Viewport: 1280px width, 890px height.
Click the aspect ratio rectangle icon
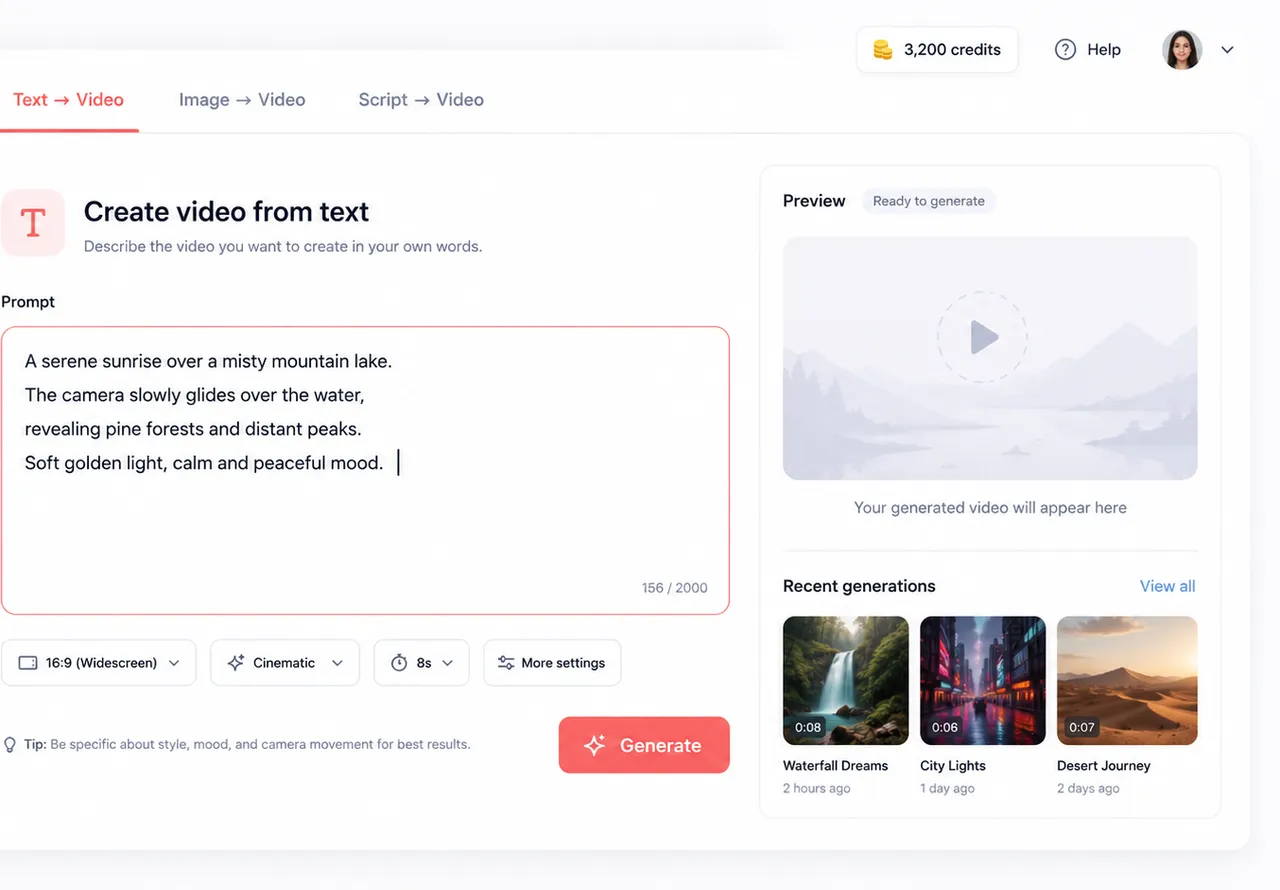28,663
